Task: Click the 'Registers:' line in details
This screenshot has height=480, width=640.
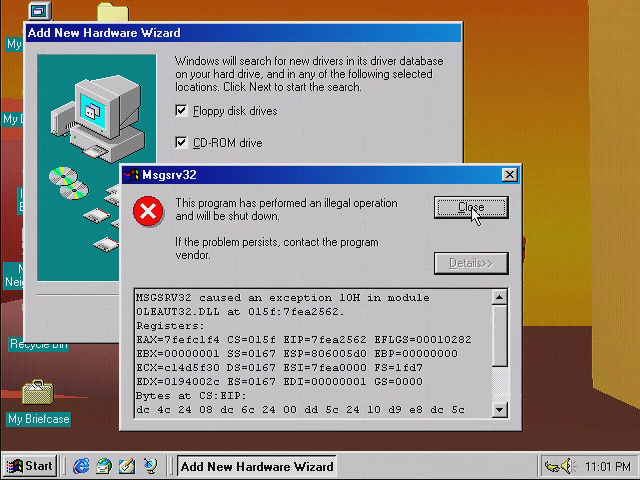Action: tap(170, 326)
